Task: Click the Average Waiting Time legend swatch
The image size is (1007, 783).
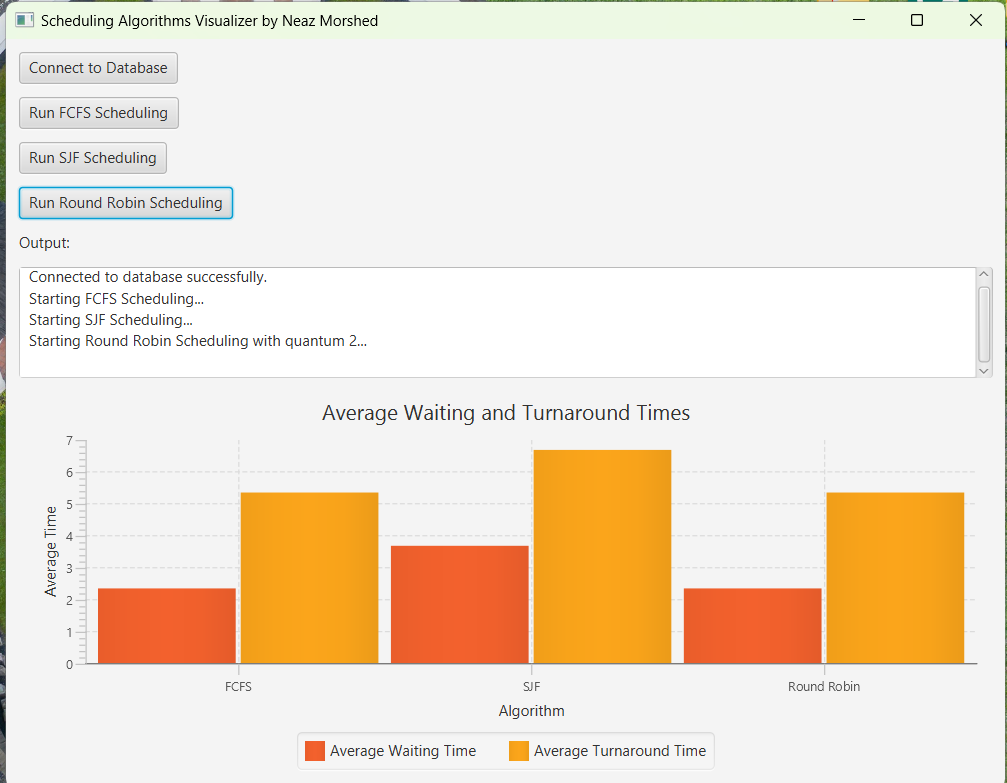Action: (x=315, y=751)
